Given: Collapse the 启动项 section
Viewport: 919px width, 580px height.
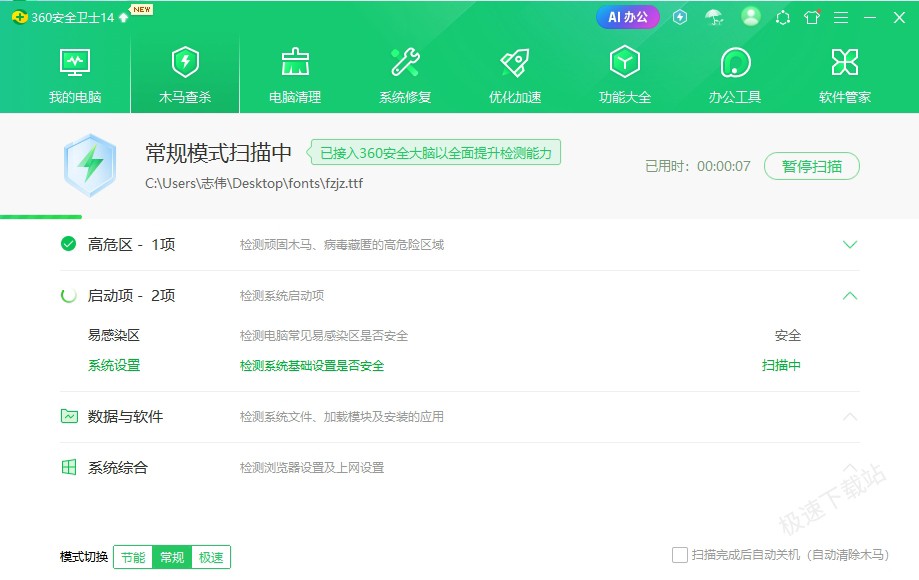Looking at the screenshot, I should tap(850, 296).
